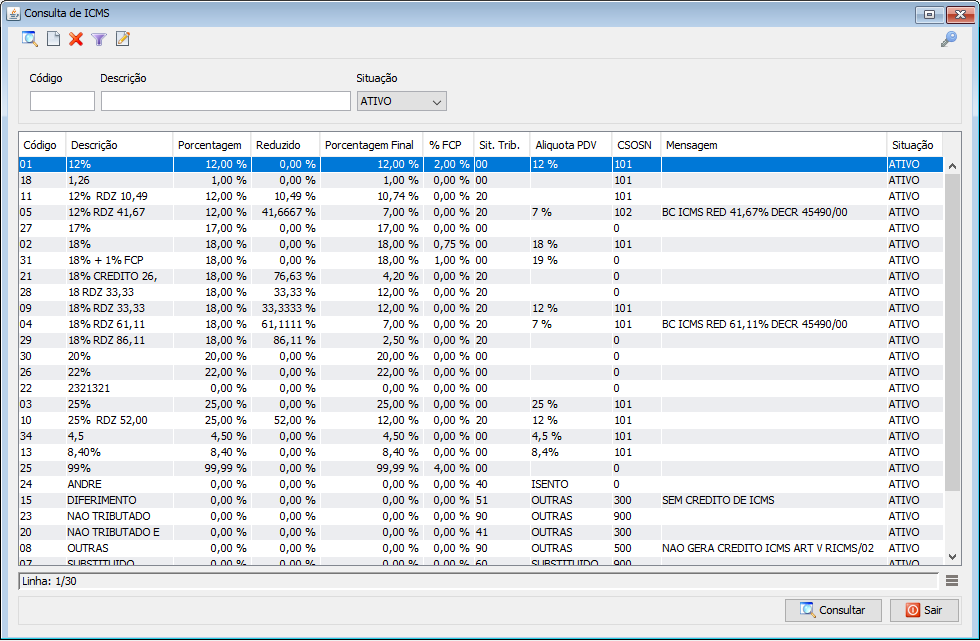Click the search magnifier toolbar icon
Viewport: 980px width, 641px height.
[29, 39]
